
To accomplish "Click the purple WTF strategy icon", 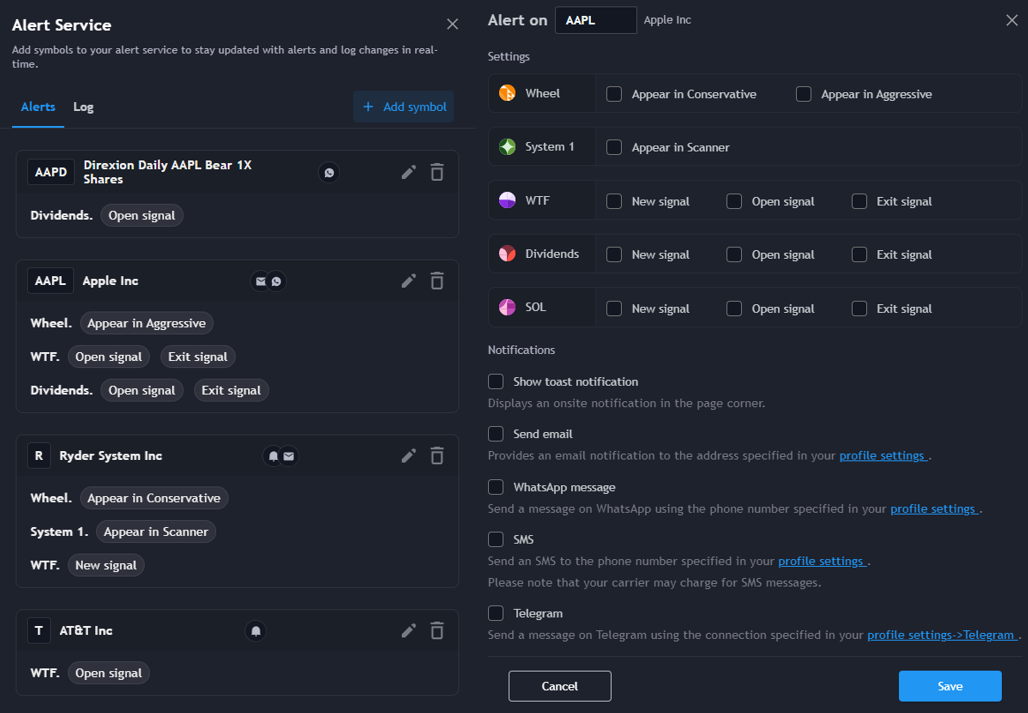I will 507,201.
